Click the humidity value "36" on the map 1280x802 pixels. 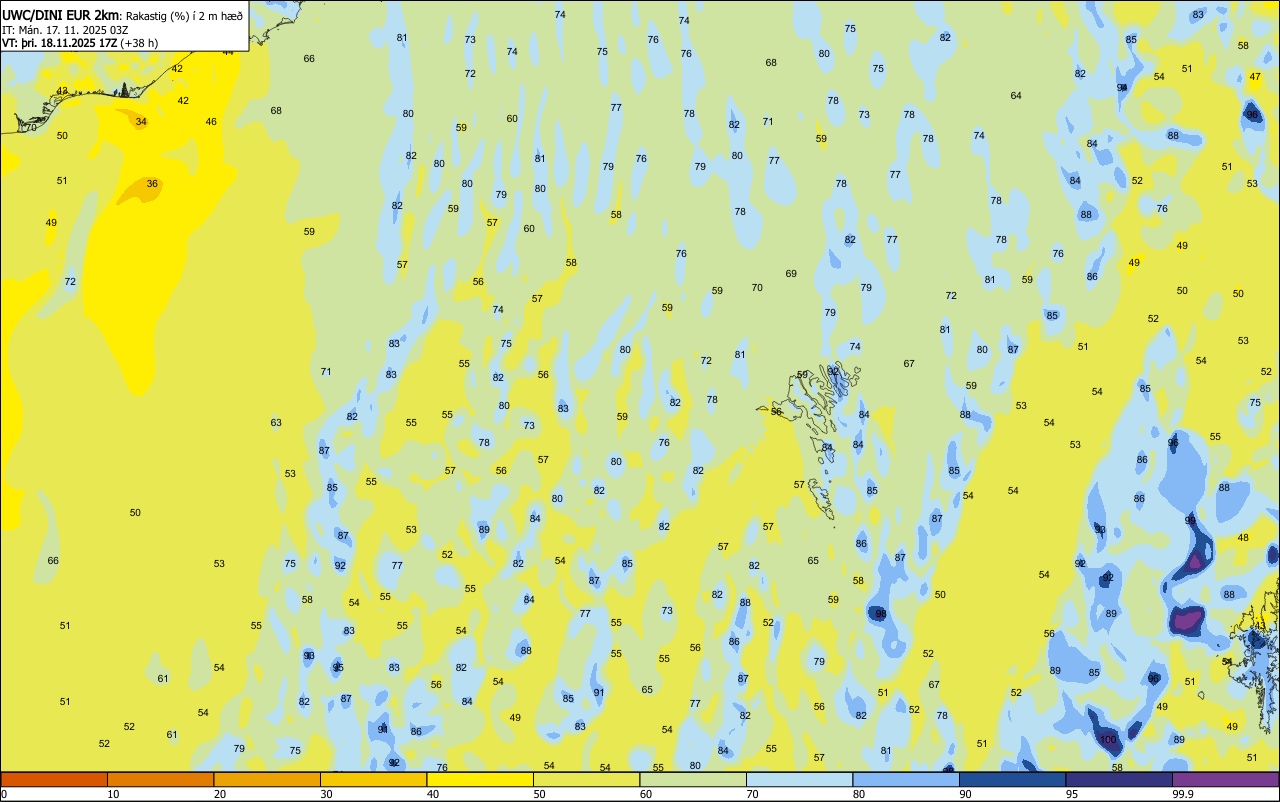coord(152,184)
